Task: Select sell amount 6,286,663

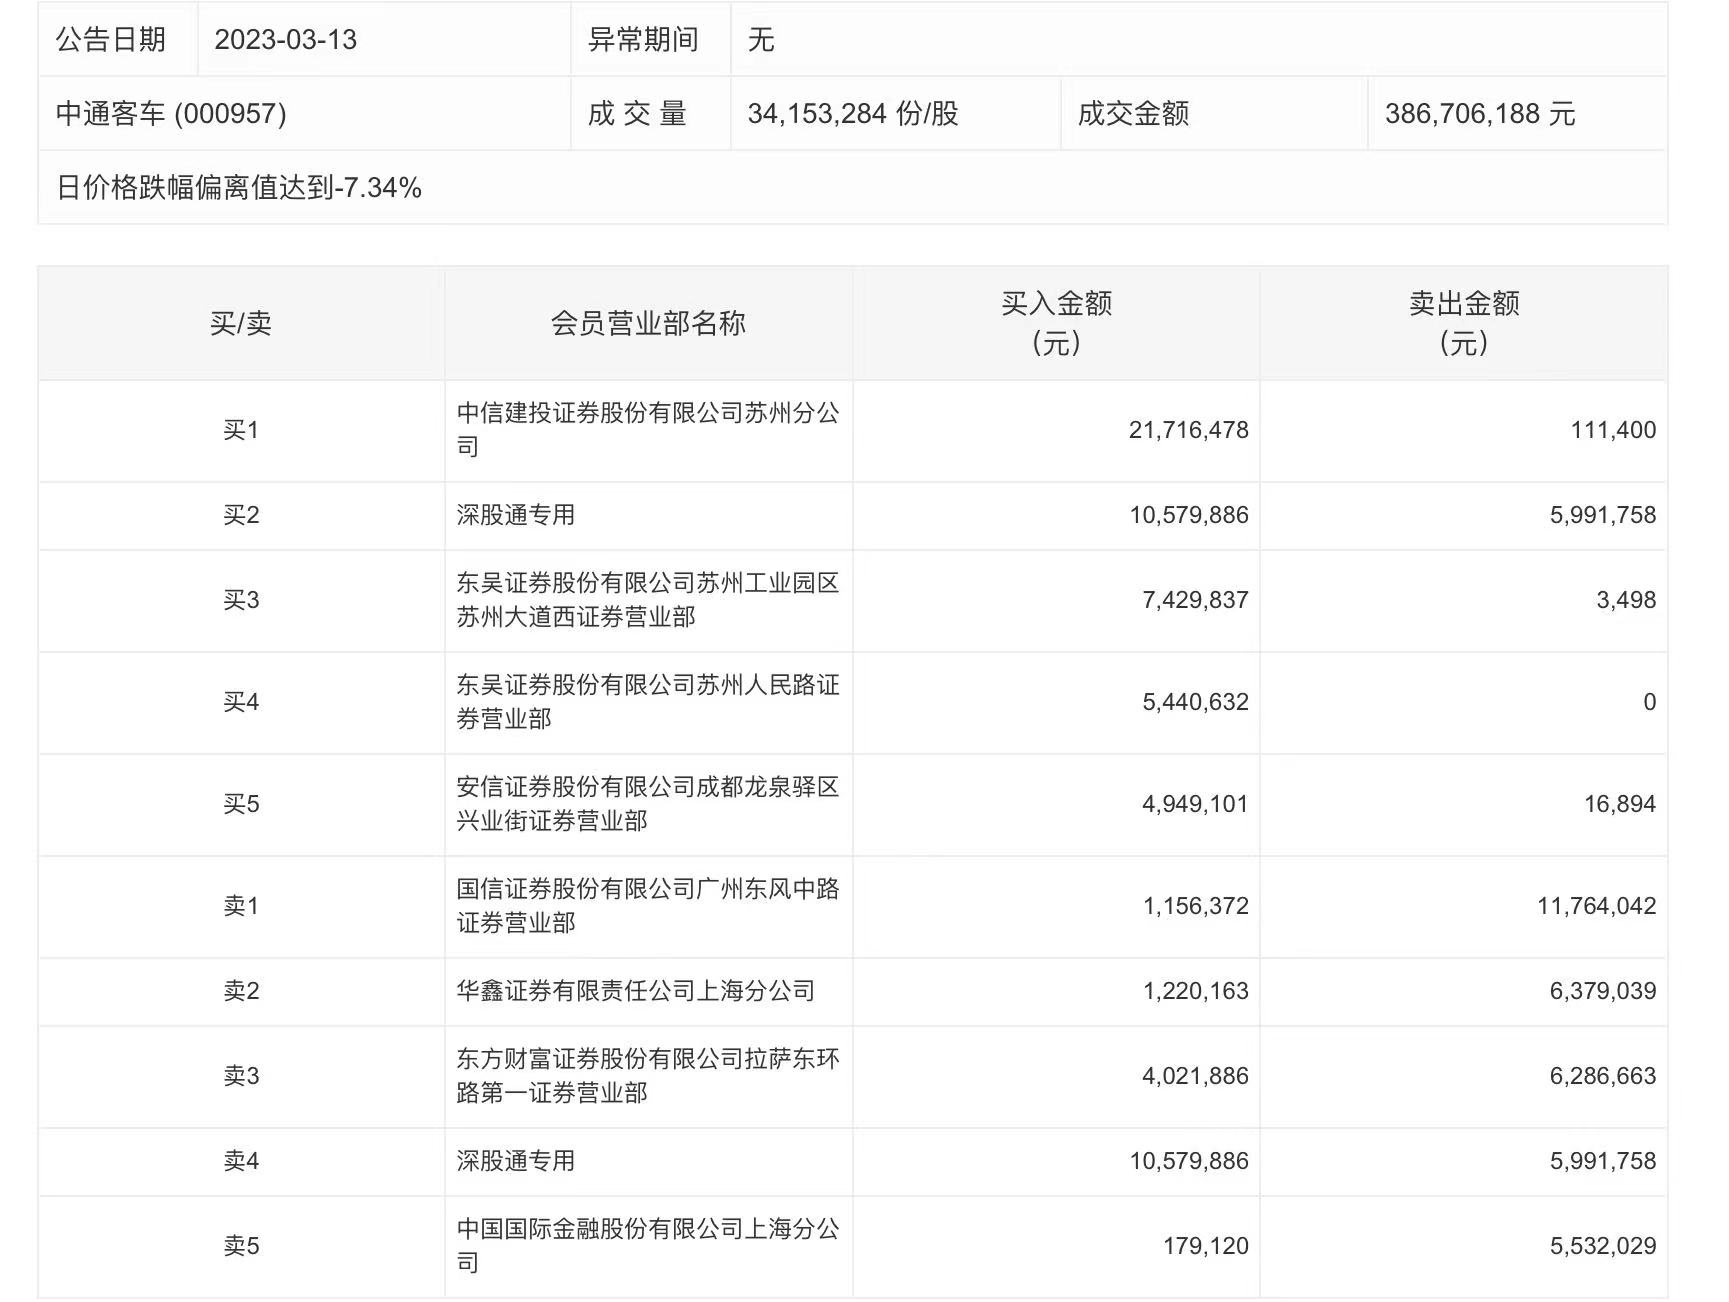Action: click(x=1603, y=1076)
